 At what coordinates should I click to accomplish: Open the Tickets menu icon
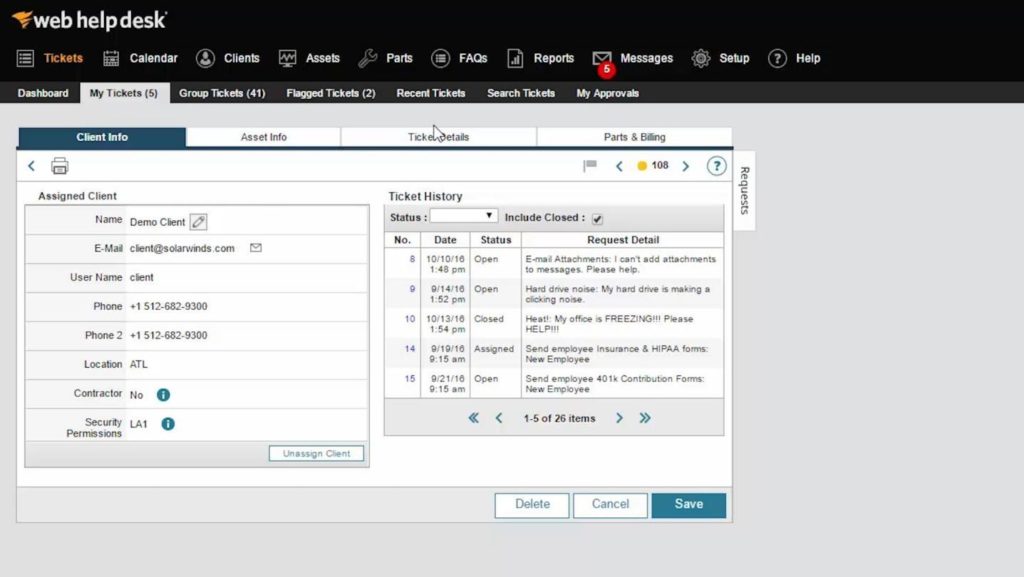click(25, 59)
